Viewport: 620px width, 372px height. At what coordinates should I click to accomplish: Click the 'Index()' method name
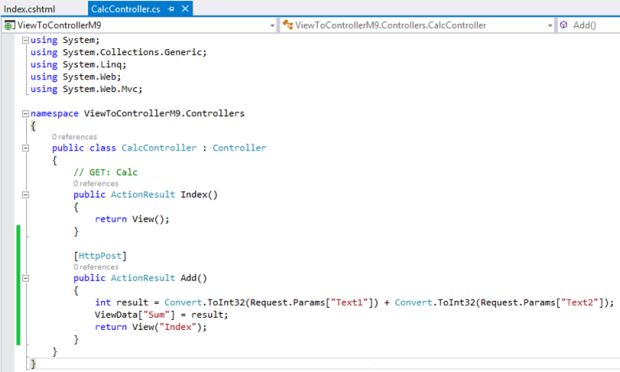tap(199, 194)
